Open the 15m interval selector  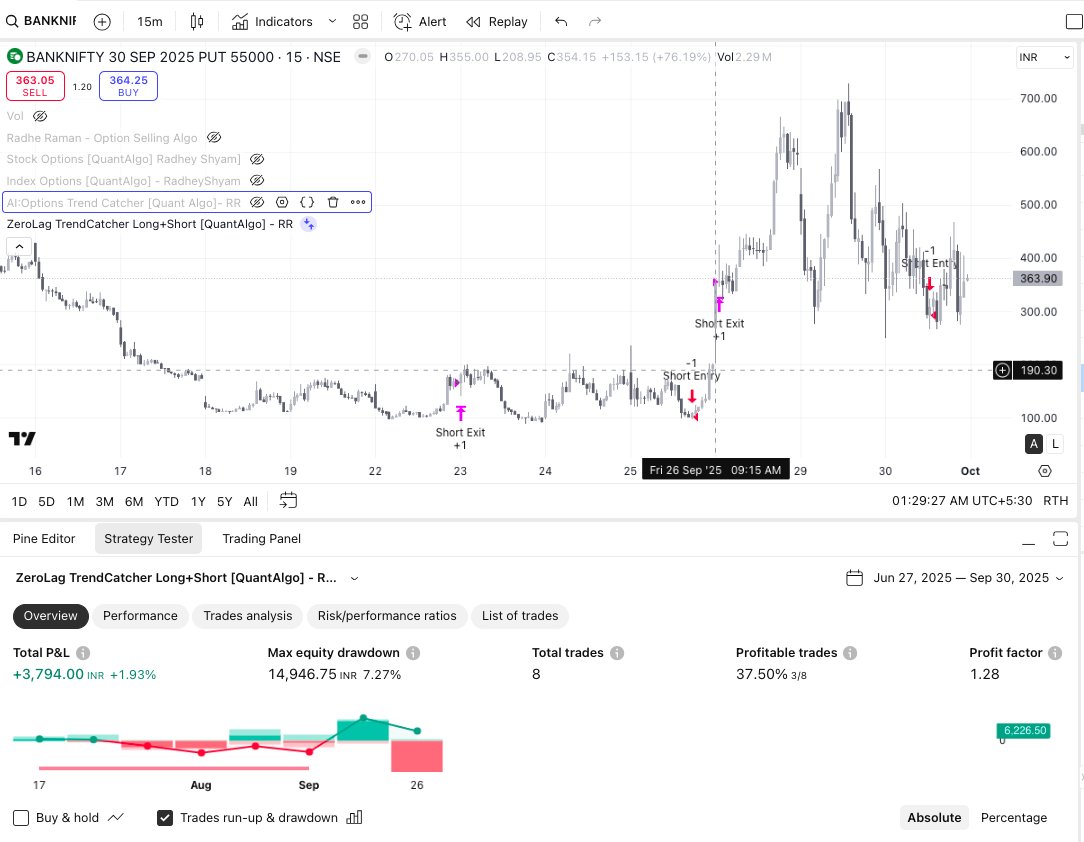149,21
